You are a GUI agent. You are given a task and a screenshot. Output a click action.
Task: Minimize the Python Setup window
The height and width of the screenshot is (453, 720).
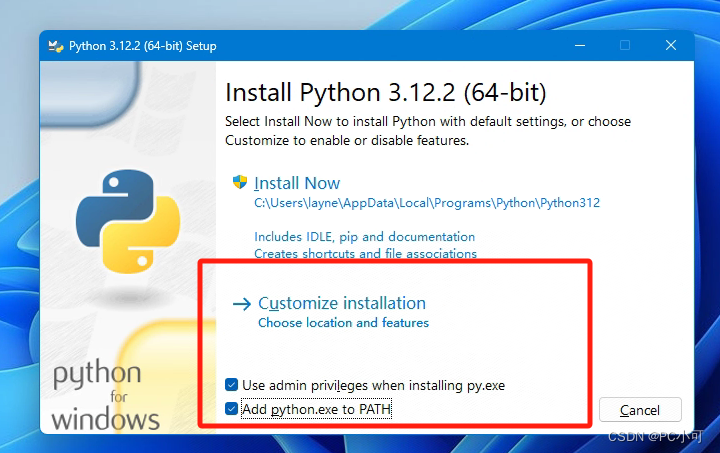coord(580,45)
